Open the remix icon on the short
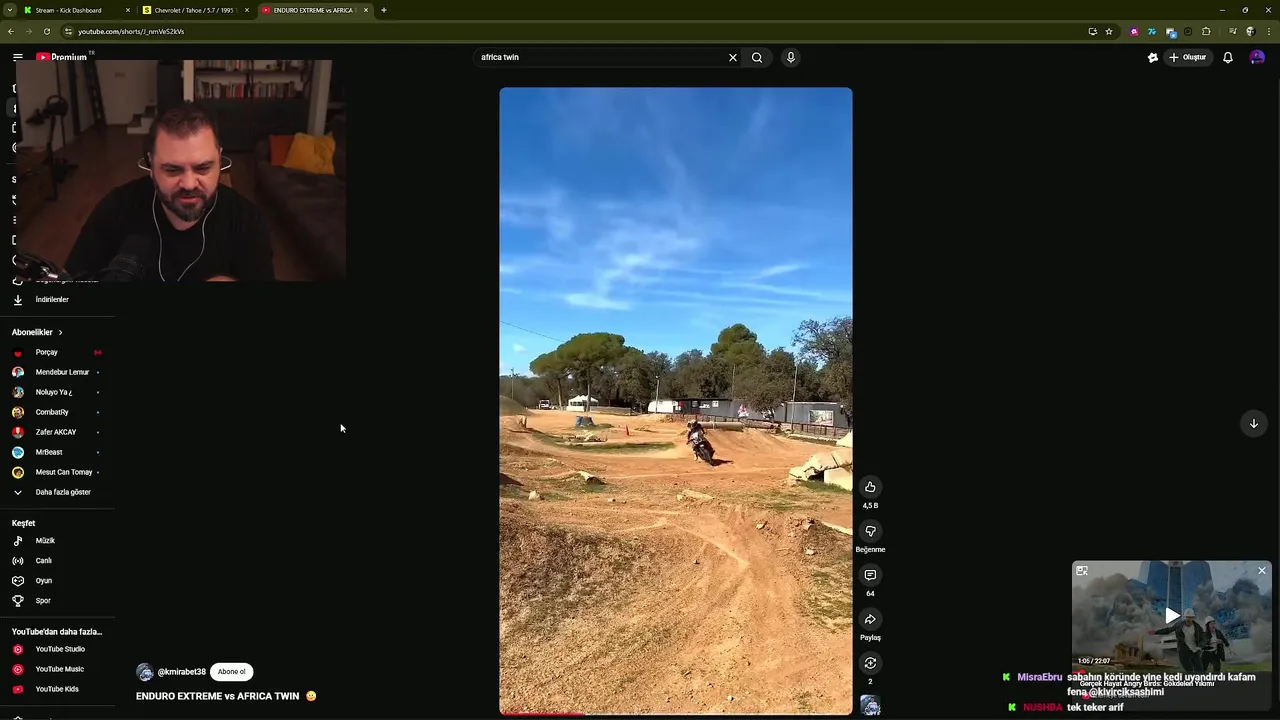Viewport: 1280px width, 720px height. coord(870,663)
